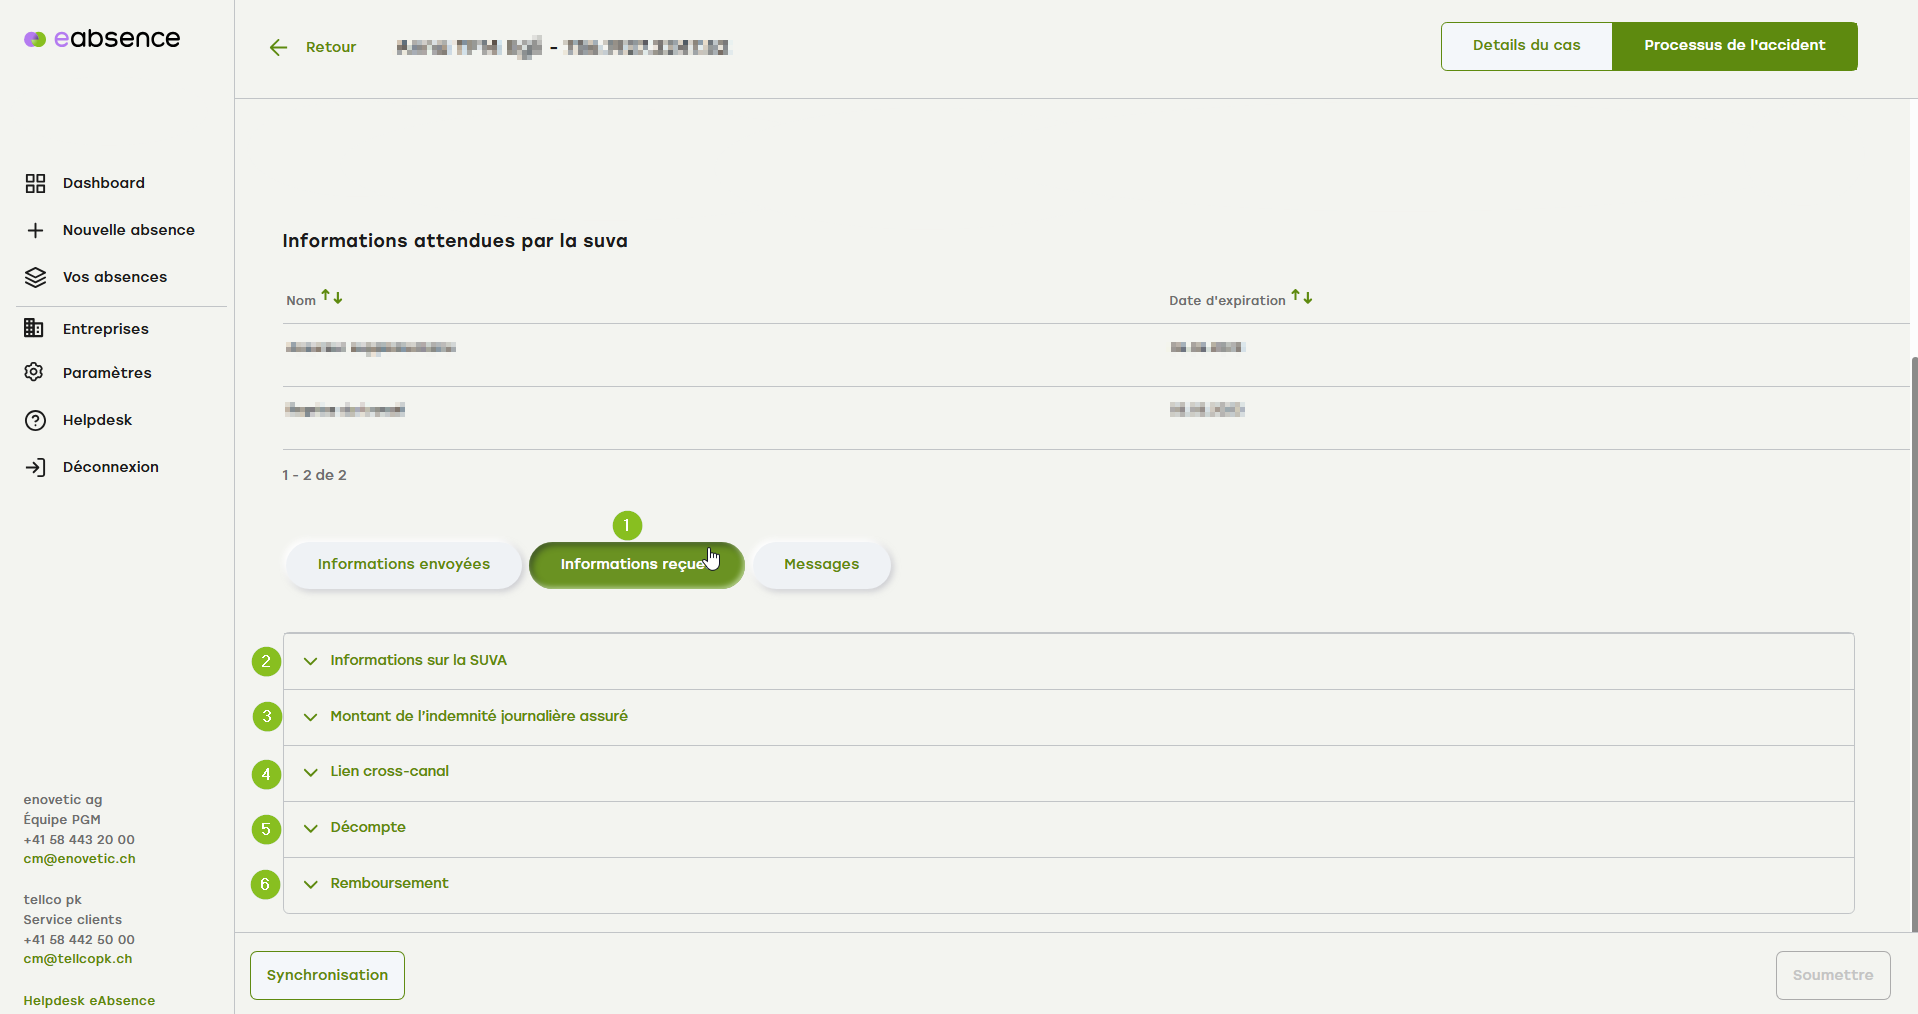Open the cm@enovetic.ch email link
Image resolution: width=1918 pixels, height=1014 pixels.
(79, 859)
